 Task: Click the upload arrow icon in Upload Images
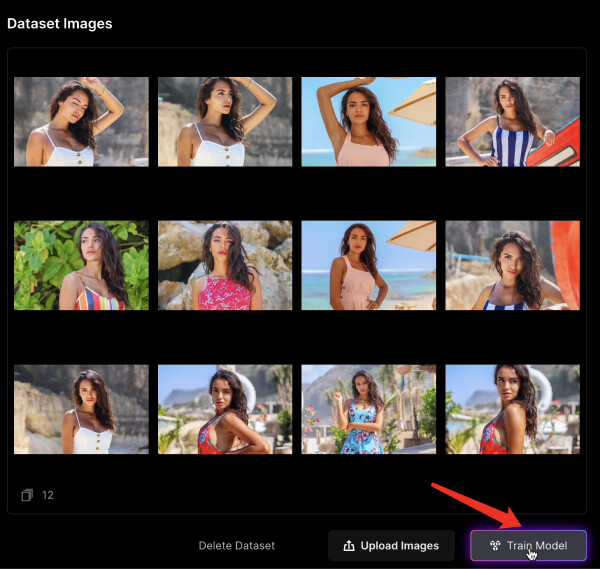pyautogui.click(x=349, y=546)
